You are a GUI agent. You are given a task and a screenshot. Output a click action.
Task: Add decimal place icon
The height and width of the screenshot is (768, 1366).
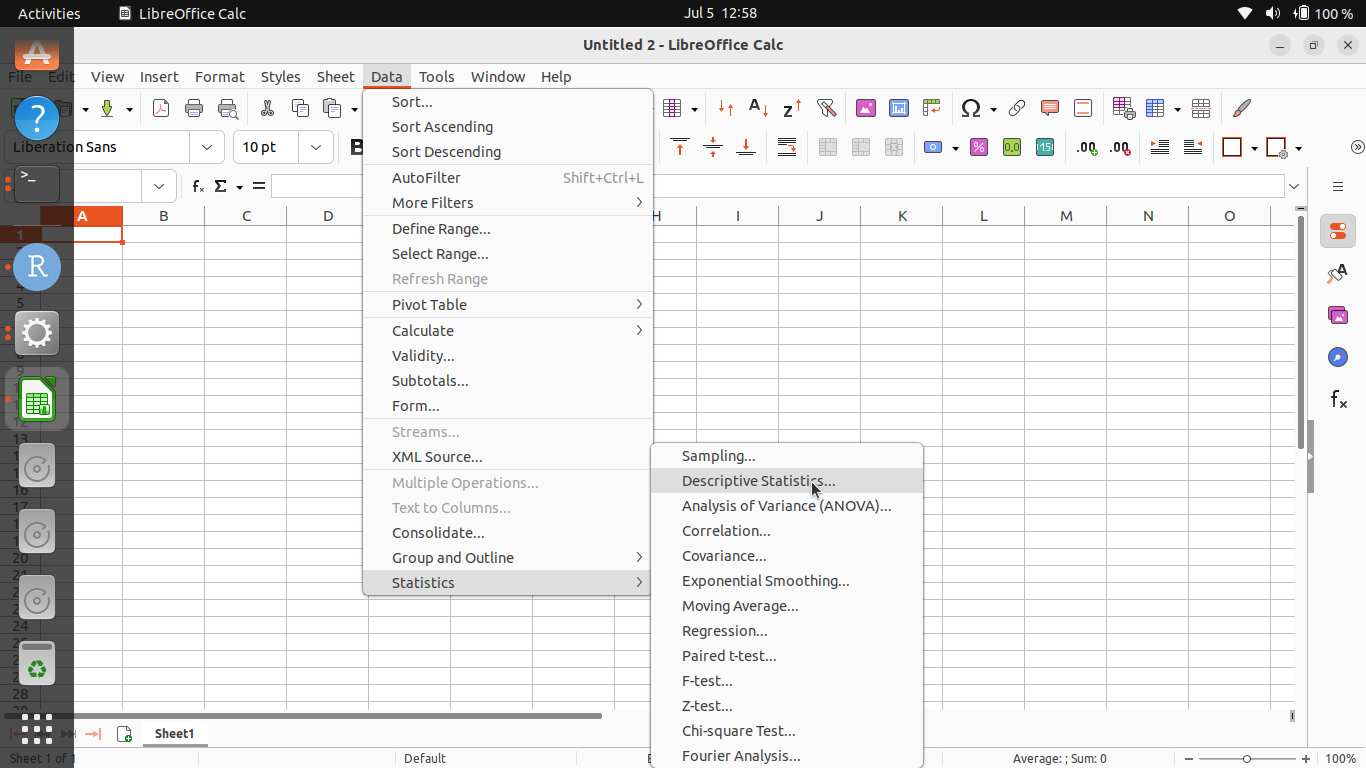coord(1087,147)
